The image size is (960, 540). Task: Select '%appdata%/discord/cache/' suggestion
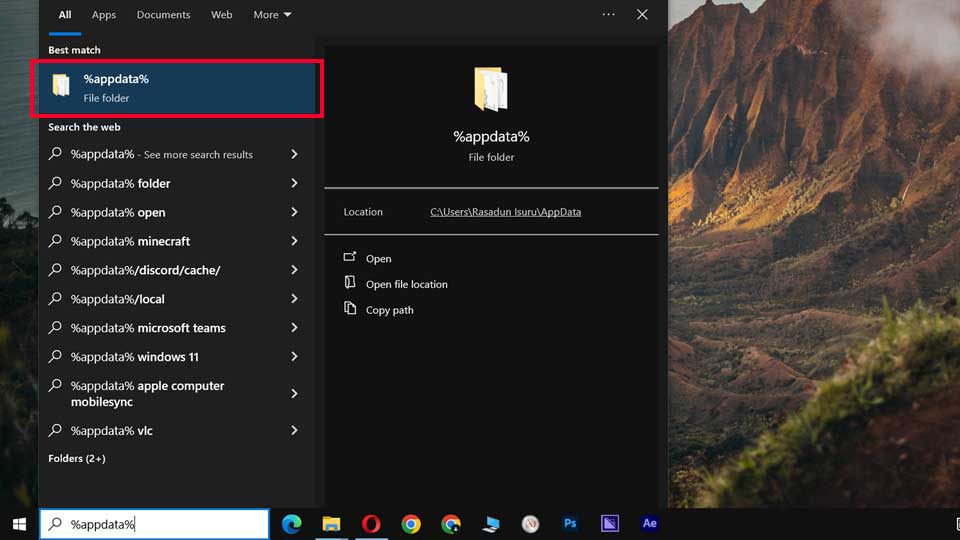(177, 269)
